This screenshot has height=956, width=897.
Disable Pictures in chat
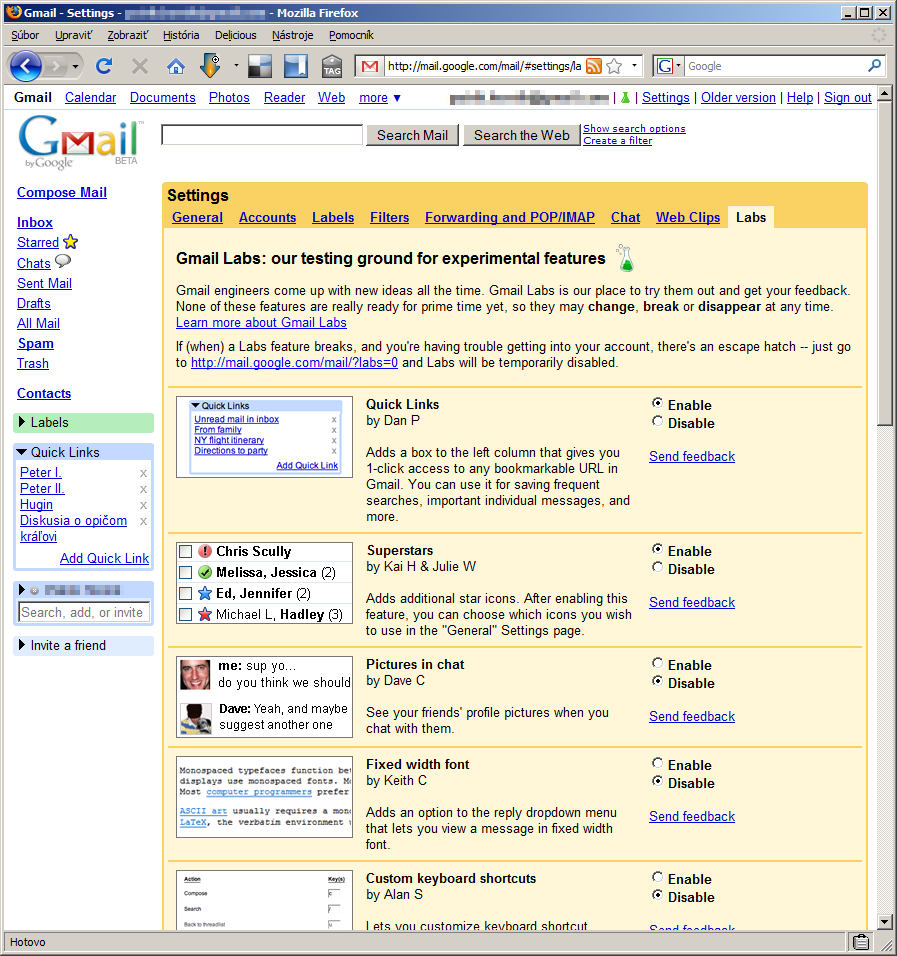coord(657,680)
